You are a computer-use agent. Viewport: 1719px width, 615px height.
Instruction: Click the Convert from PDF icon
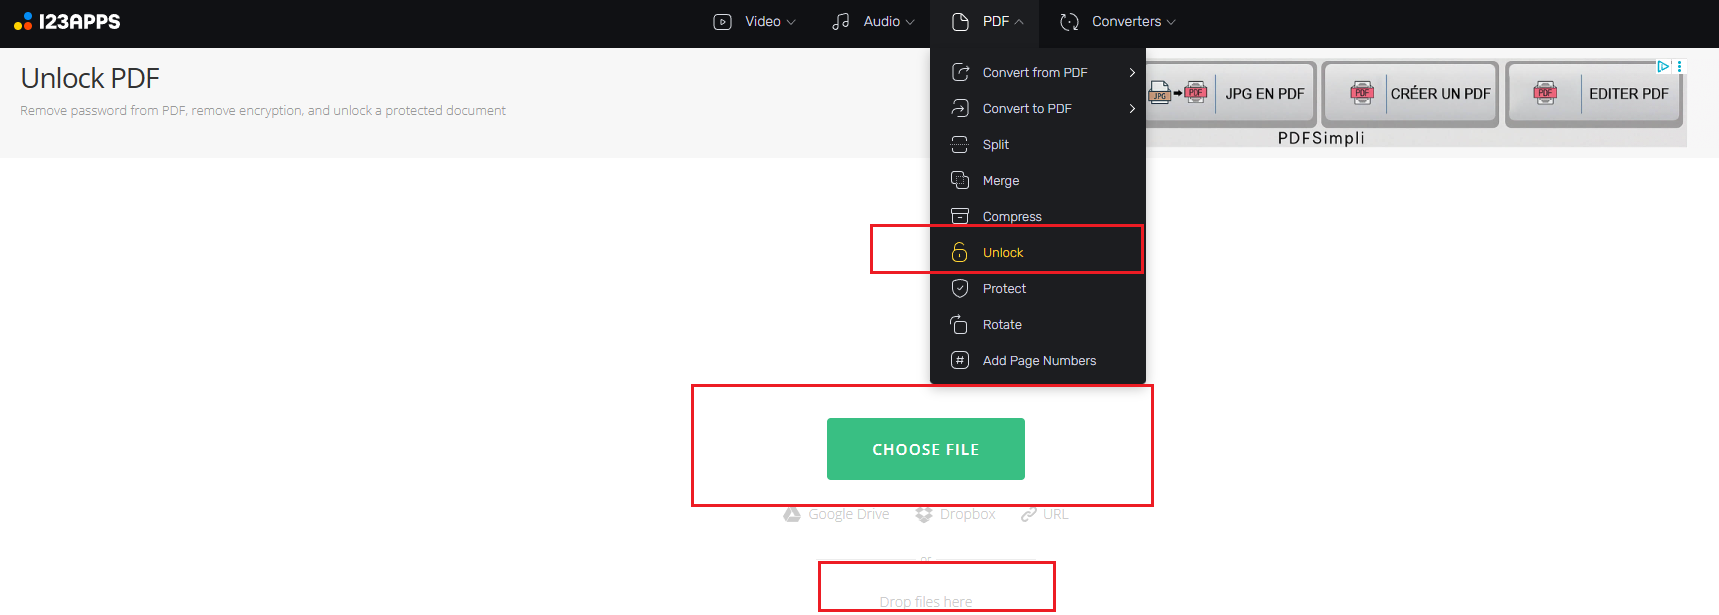960,72
